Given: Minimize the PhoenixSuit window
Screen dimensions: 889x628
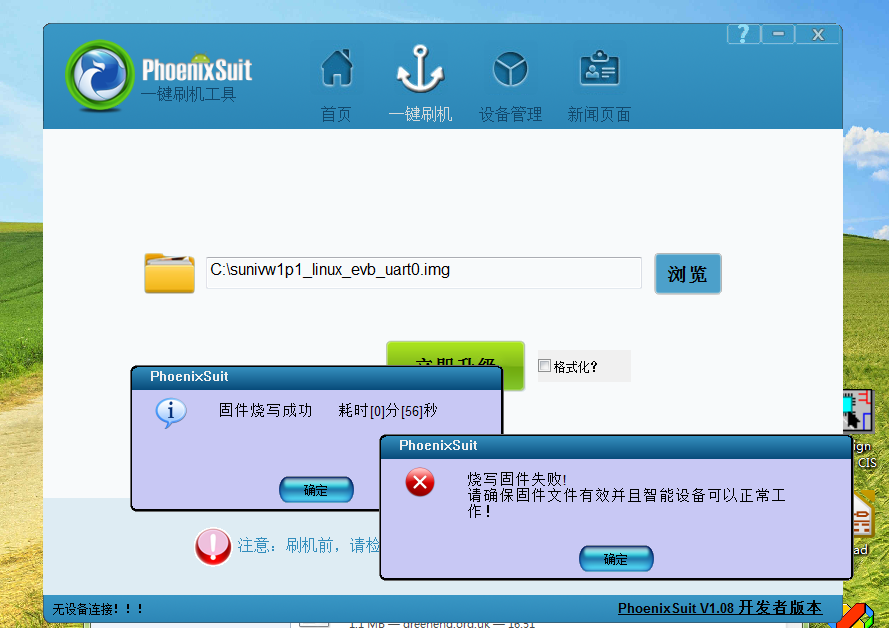Looking at the screenshot, I should (778, 34).
